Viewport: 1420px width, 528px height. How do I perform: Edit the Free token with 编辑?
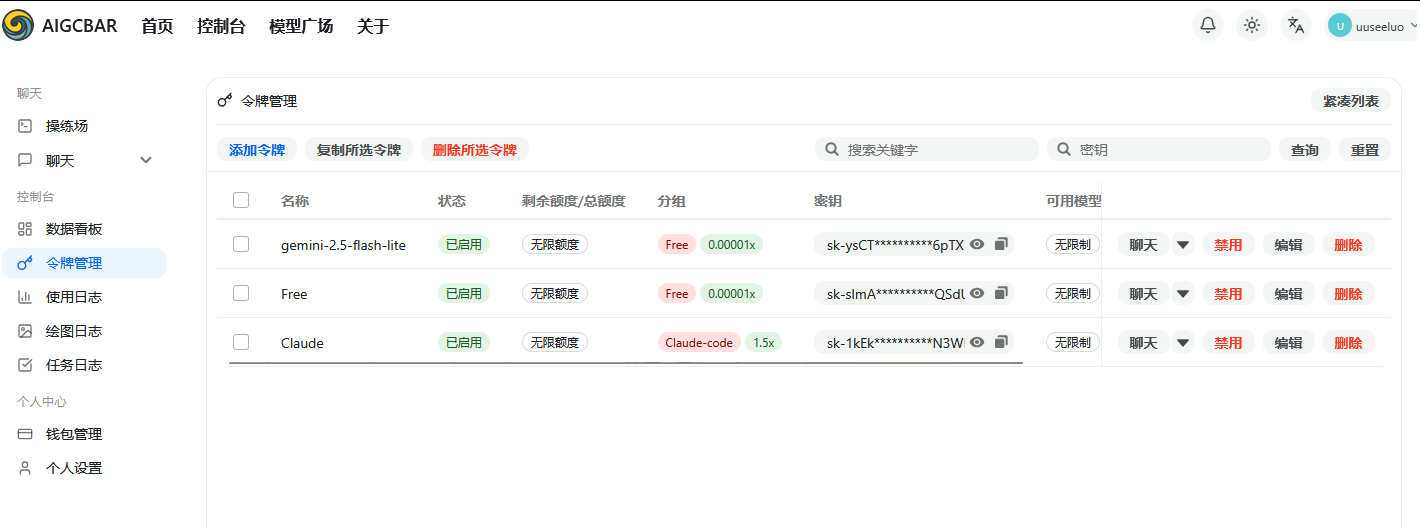[1289, 294]
